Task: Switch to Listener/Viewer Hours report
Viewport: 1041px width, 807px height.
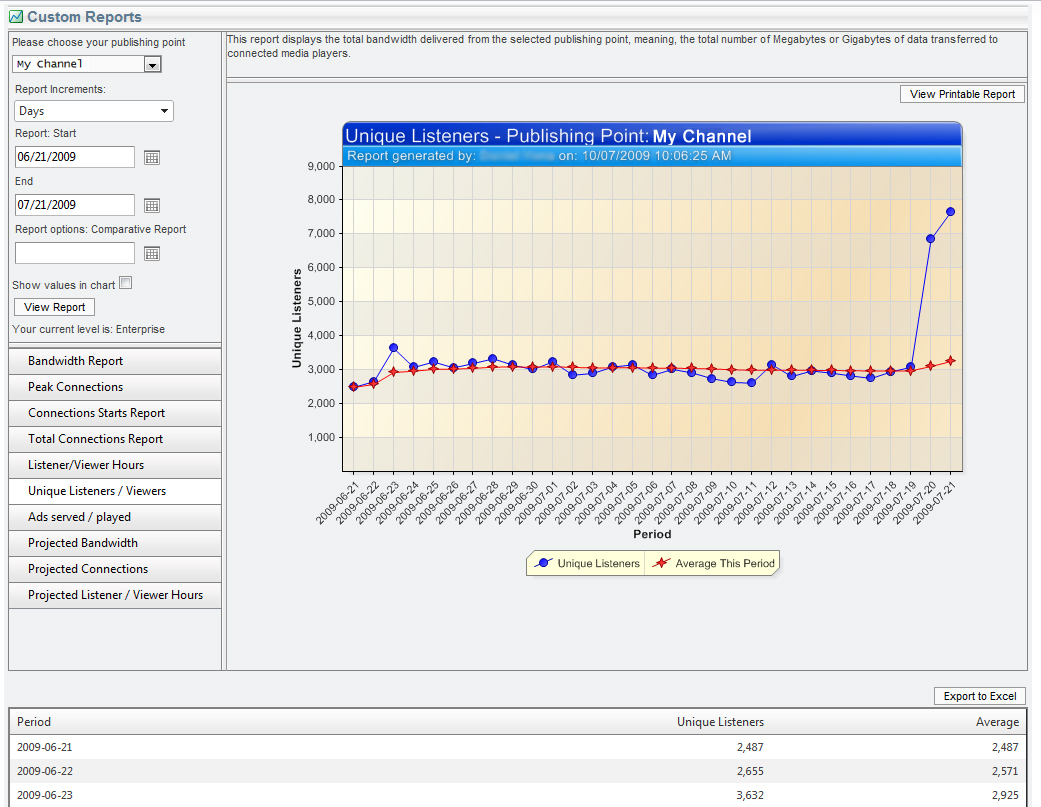Action: pos(115,465)
